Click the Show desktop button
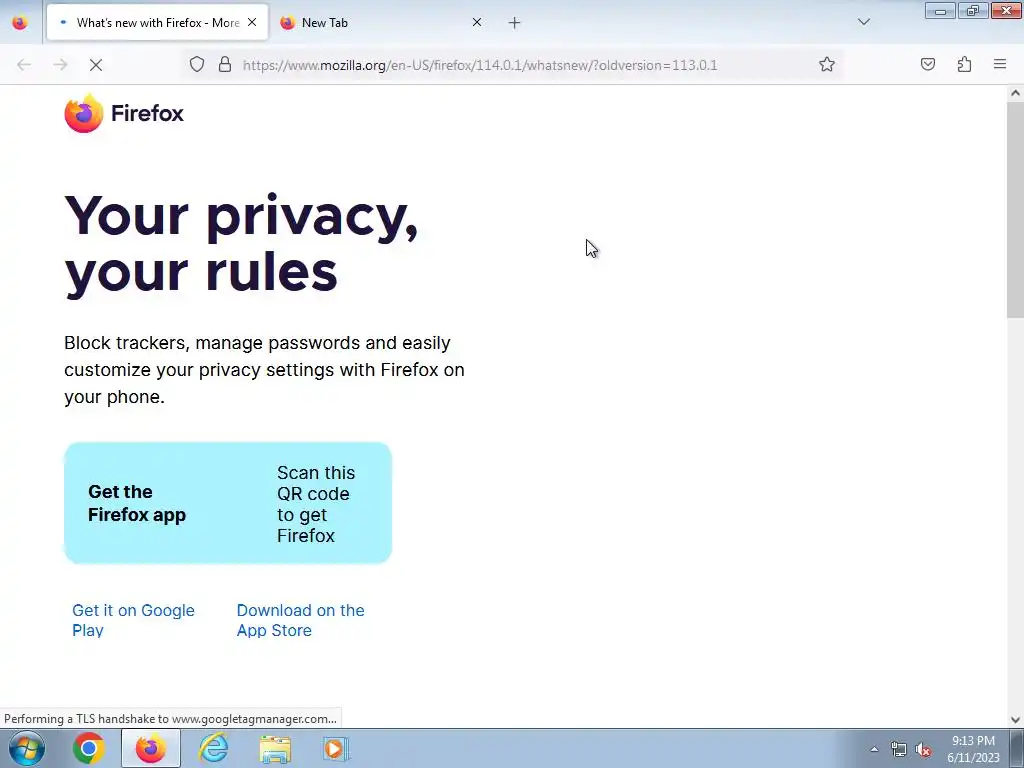 (1017, 748)
